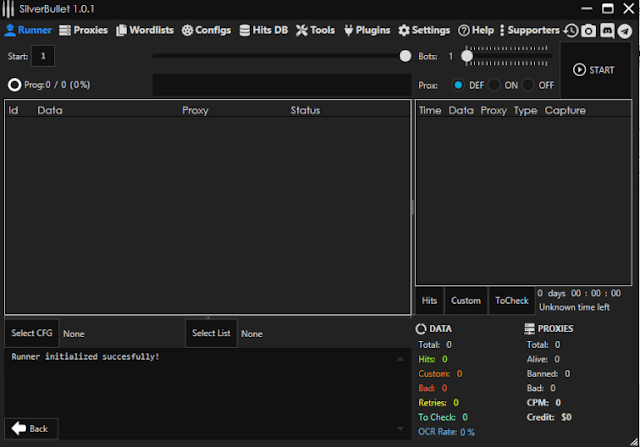640x447 pixels.
Task: Click the Status column header
Action: coord(305,110)
